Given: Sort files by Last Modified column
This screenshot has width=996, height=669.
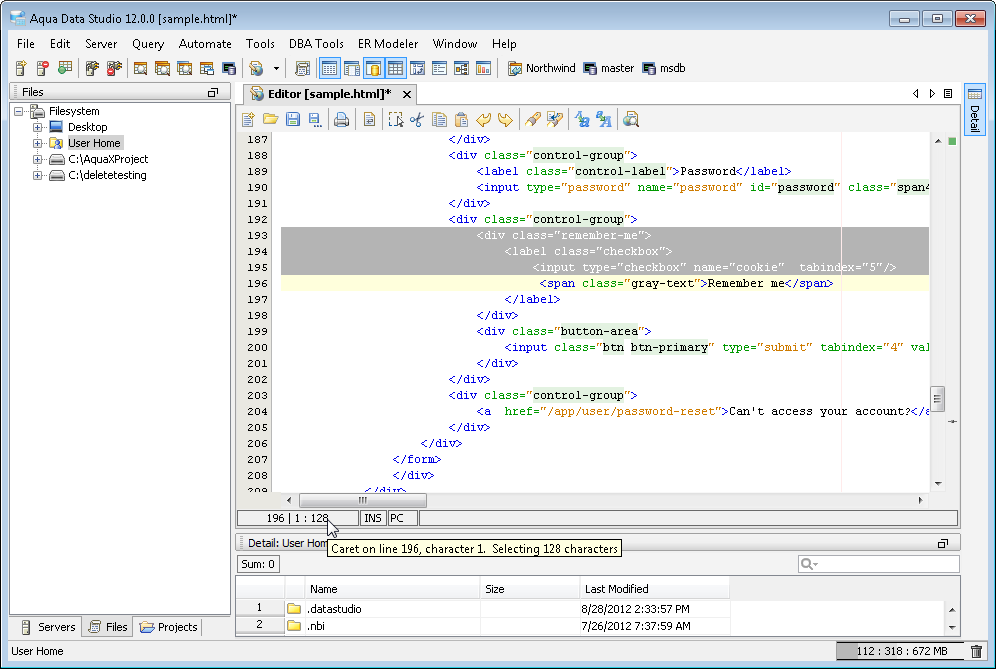Looking at the screenshot, I should pos(654,589).
